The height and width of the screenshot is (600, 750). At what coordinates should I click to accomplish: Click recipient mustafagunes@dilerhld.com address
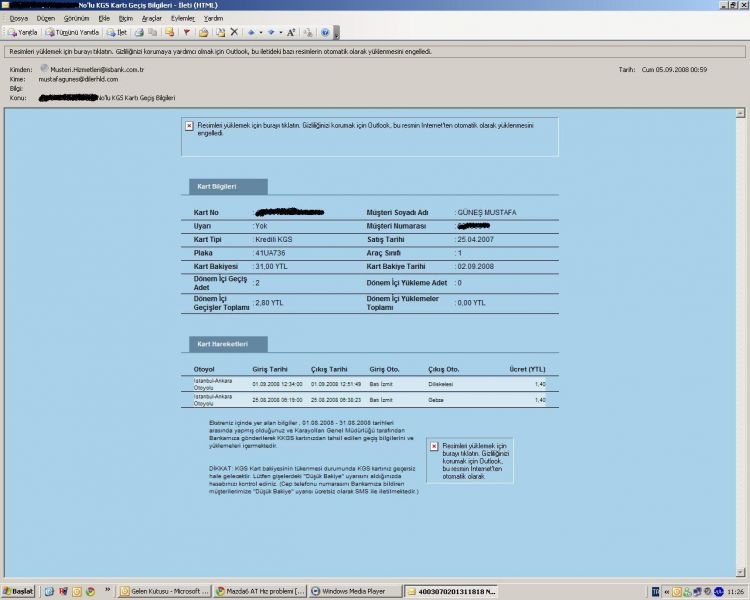point(78,79)
